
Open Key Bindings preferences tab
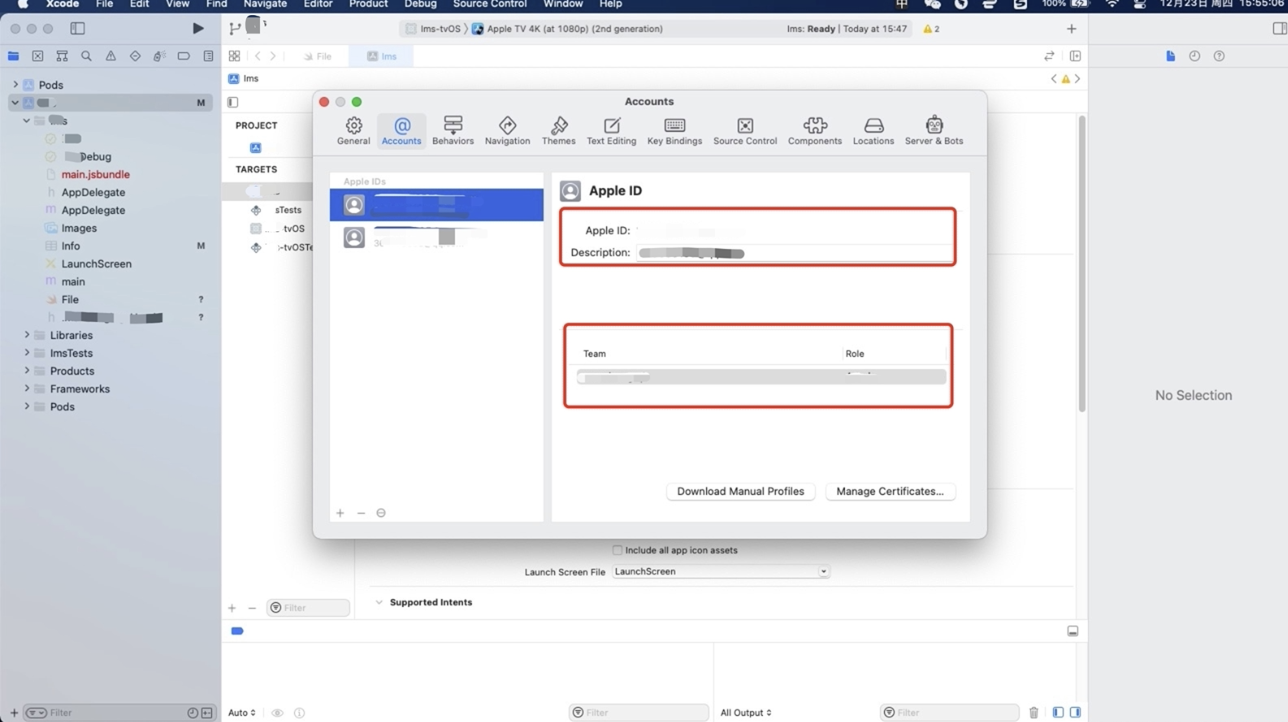[674, 131]
